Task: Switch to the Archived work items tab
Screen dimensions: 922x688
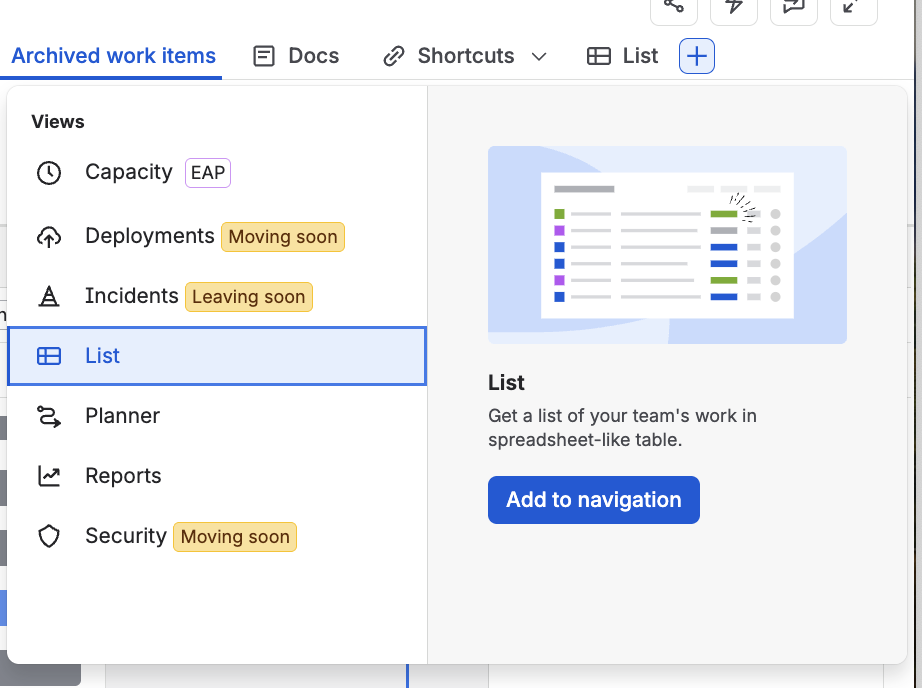Action: pyautogui.click(x=113, y=56)
